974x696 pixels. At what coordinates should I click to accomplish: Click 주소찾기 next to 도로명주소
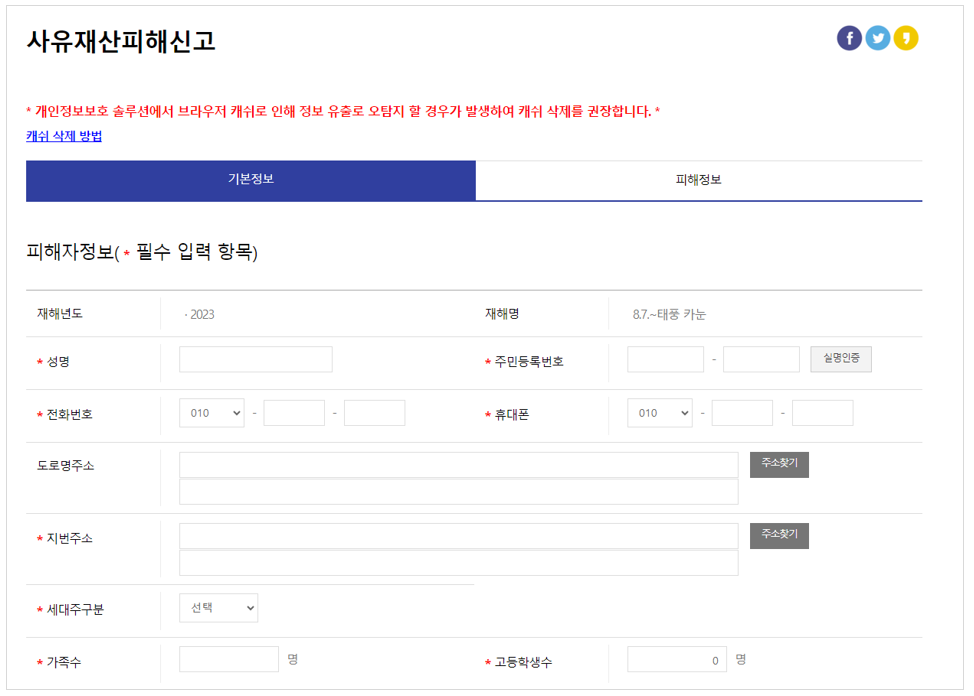(x=779, y=464)
